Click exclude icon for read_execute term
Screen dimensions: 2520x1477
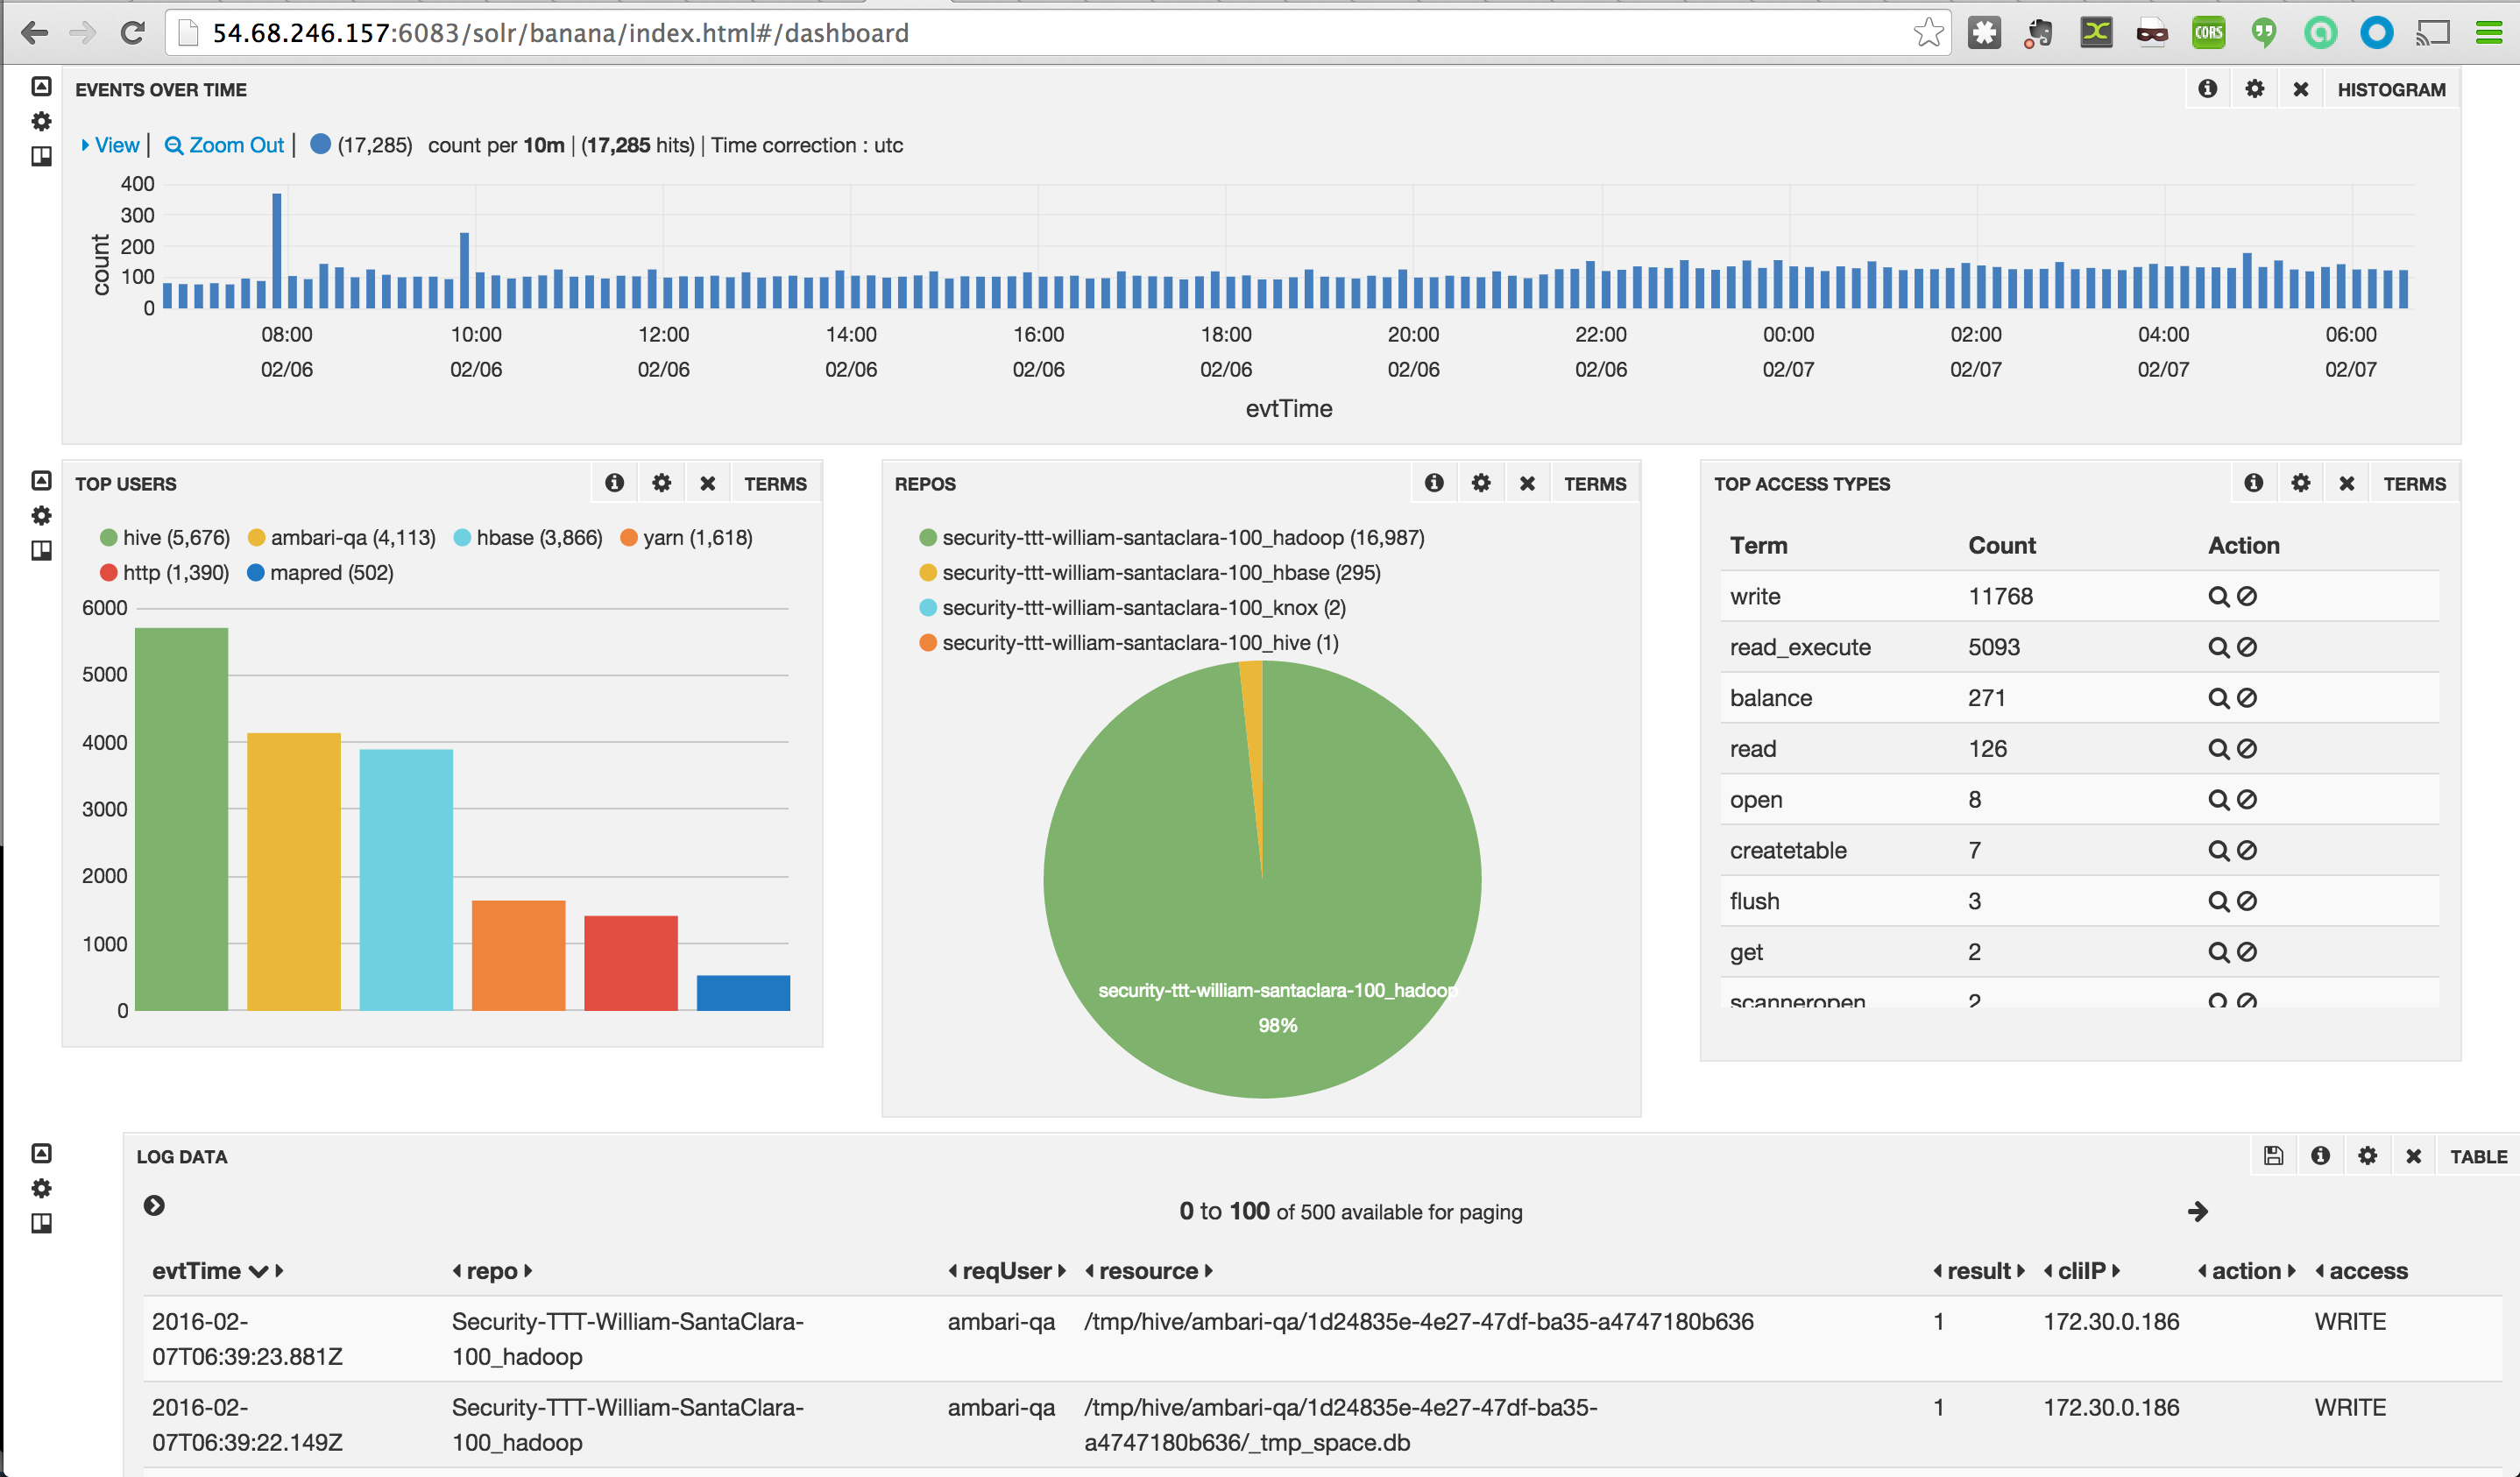(2247, 648)
